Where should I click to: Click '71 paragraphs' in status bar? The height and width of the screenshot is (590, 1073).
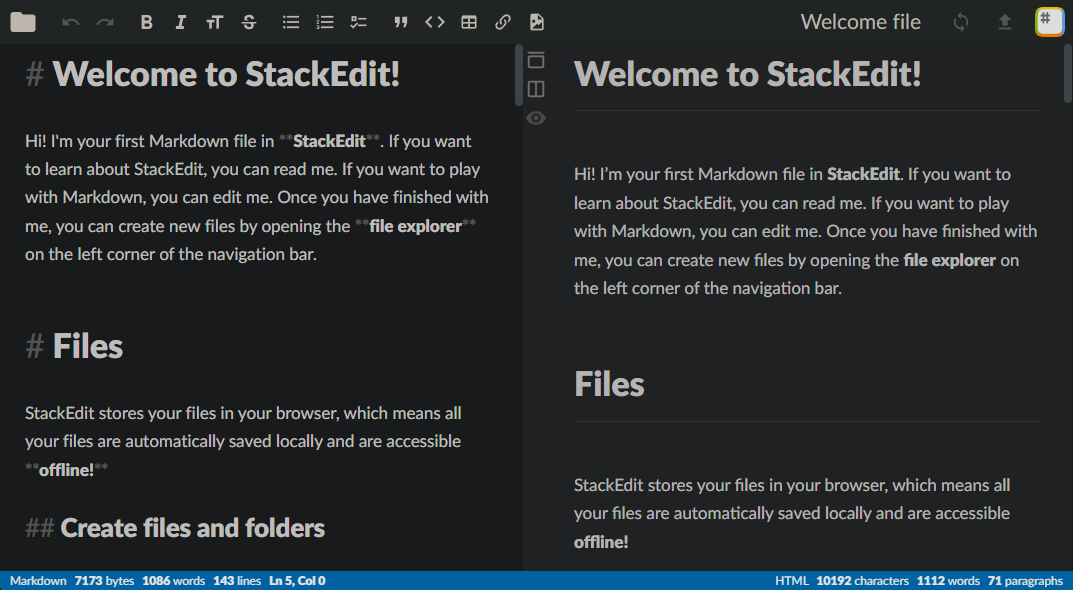click(x=1025, y=581)
